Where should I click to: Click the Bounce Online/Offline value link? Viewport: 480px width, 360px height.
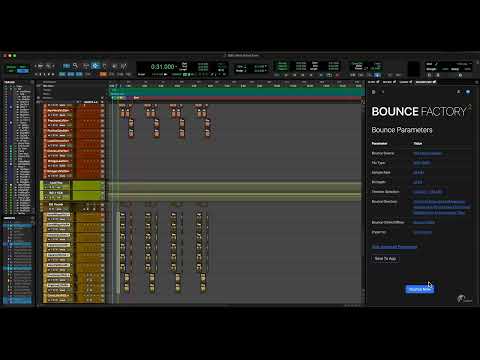424,222
